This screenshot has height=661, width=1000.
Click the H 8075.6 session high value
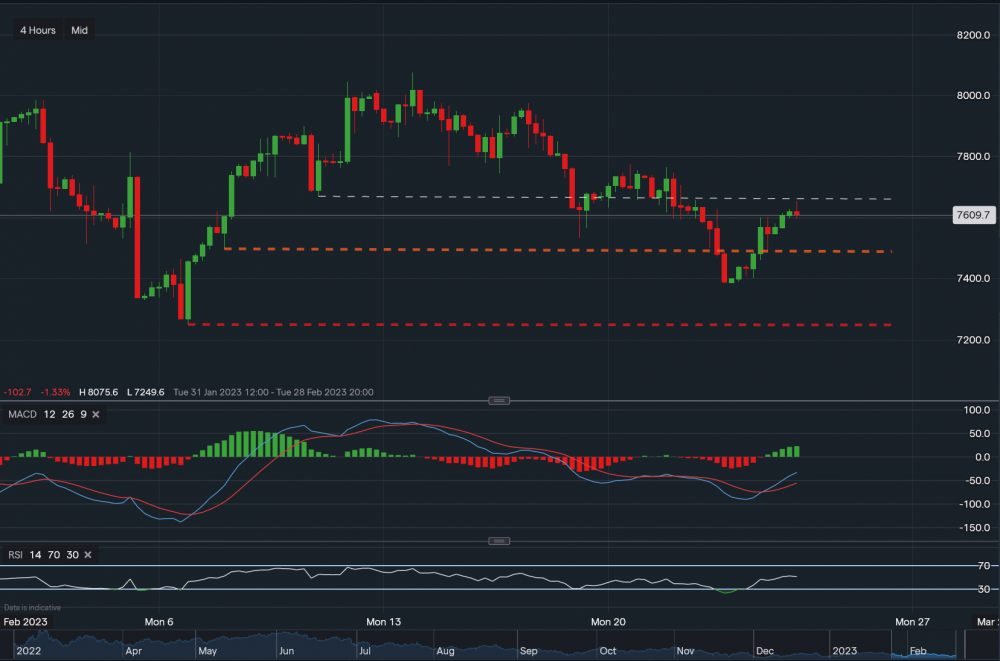pyautogui.click(x=100, y=392)
